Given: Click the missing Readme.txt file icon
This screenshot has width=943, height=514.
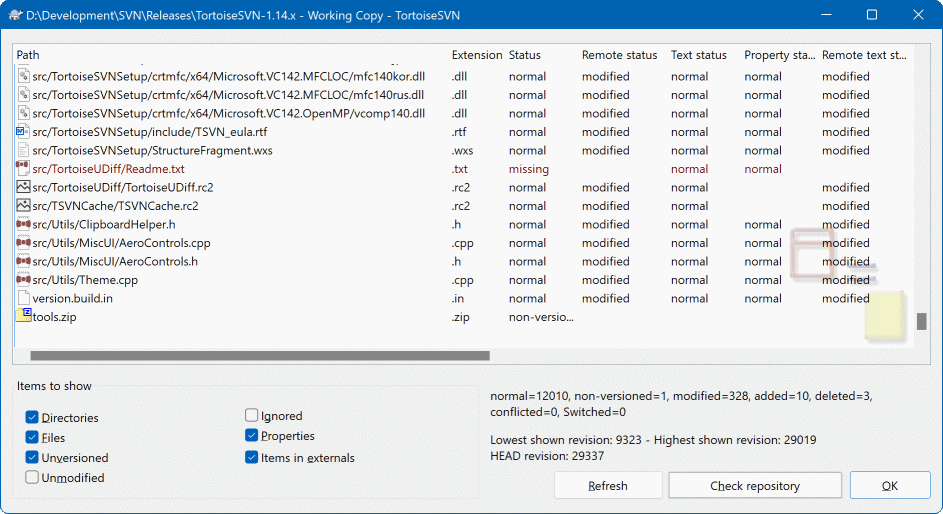Looking at the screenshot, I should [23, 169].
